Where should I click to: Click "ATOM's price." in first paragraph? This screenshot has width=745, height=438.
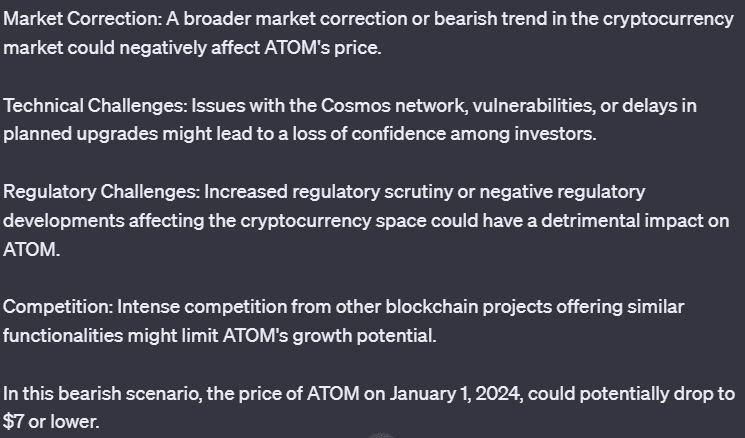click(x=323, y=48)
